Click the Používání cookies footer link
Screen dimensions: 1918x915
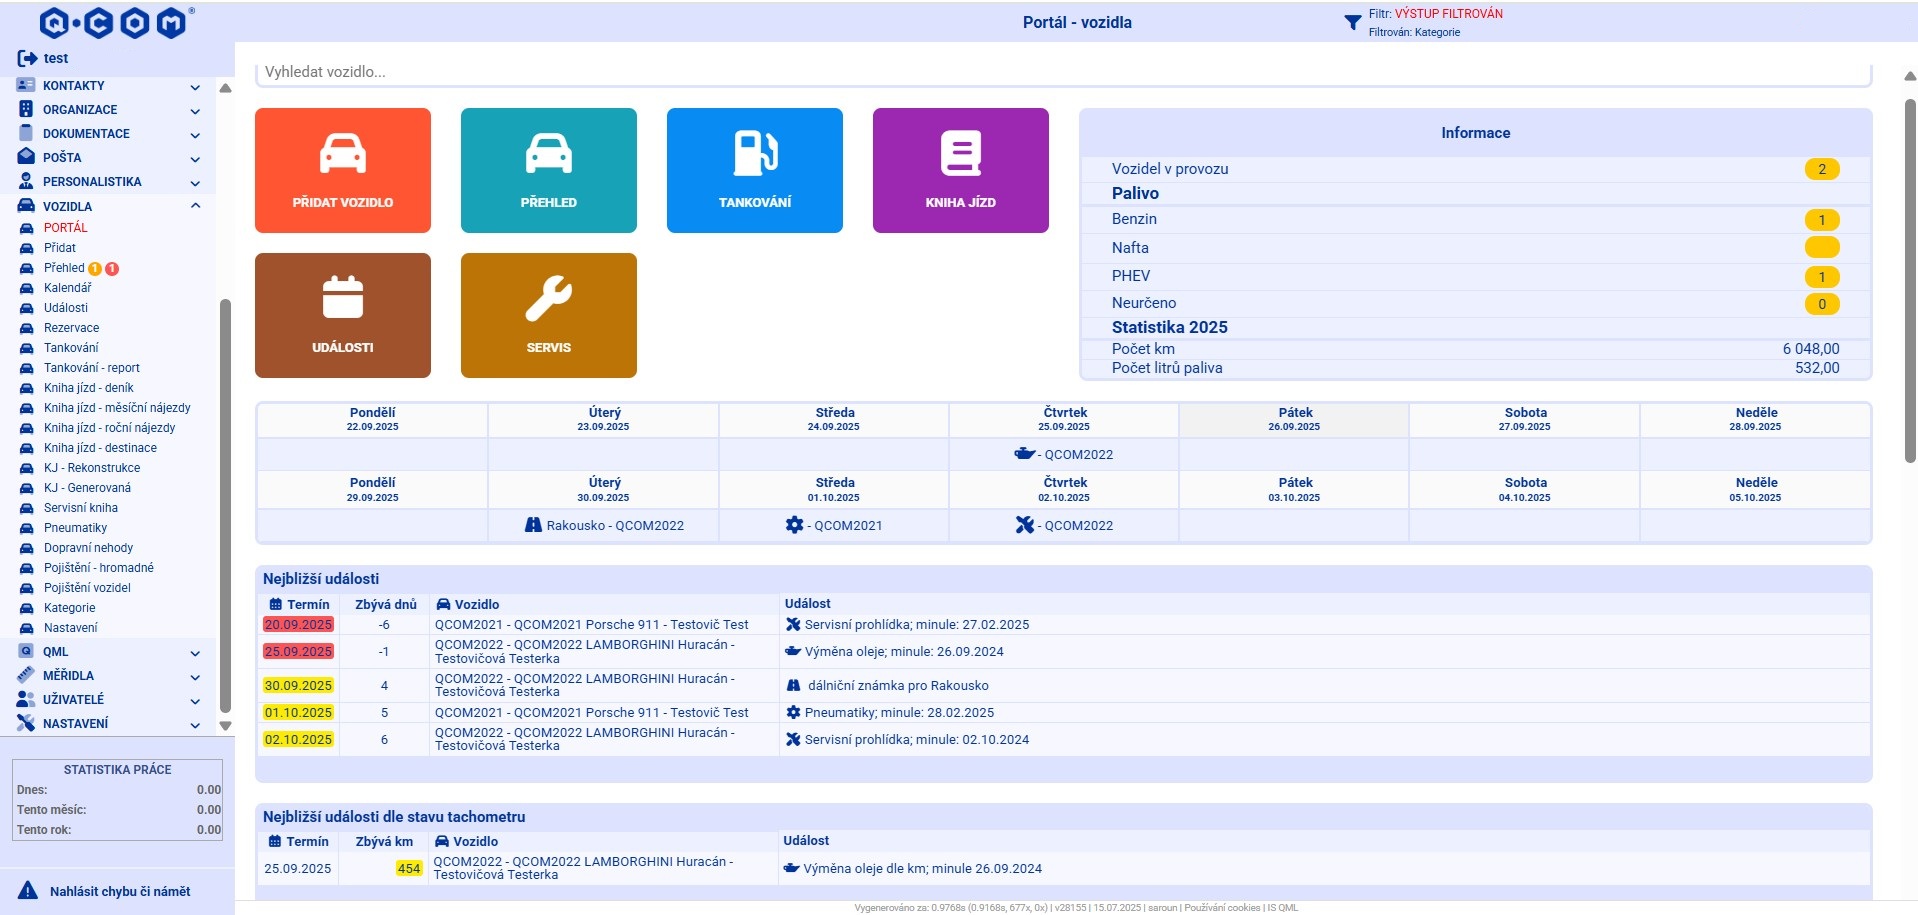tap(1222, 908)
